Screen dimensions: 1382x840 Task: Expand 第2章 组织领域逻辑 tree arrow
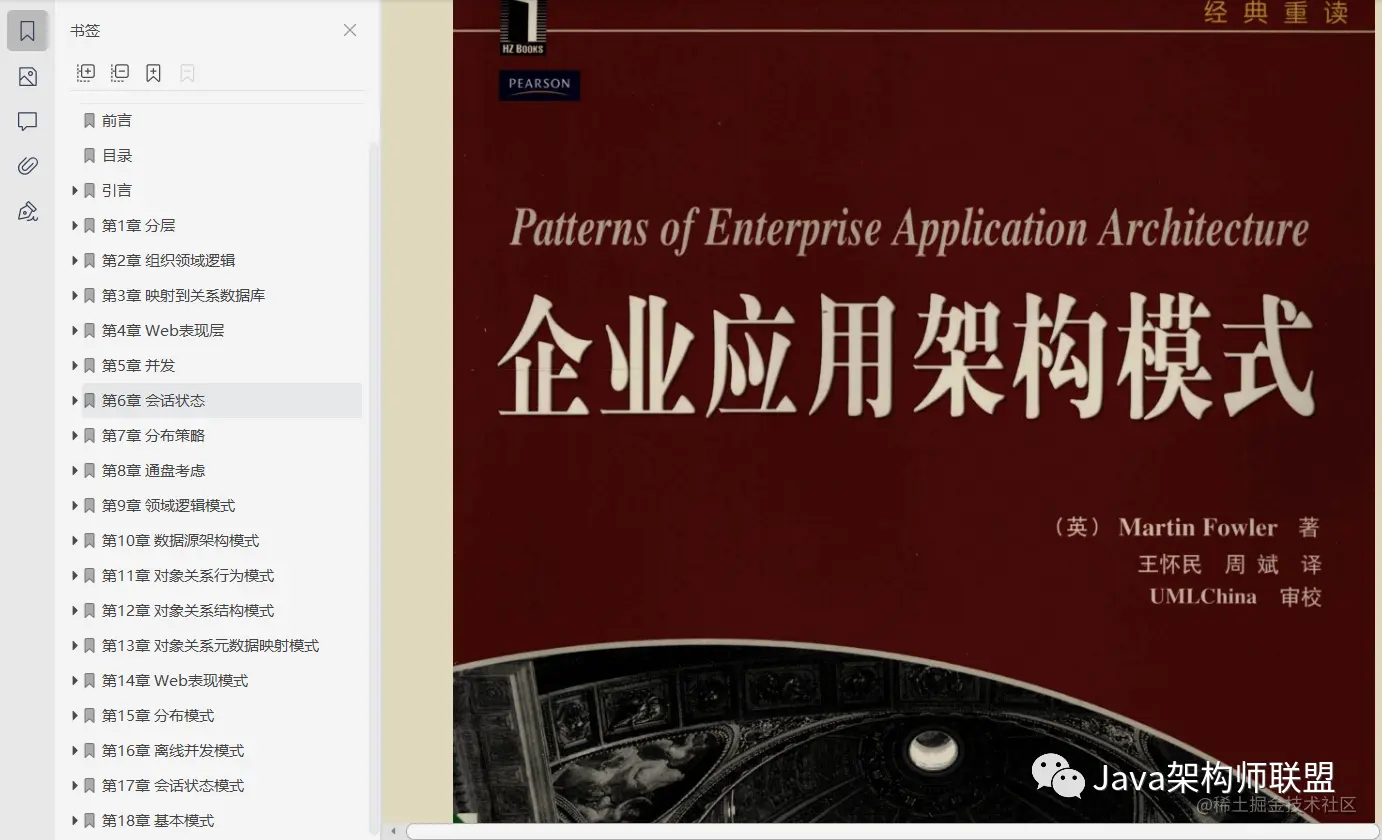(x=74, y=260)
